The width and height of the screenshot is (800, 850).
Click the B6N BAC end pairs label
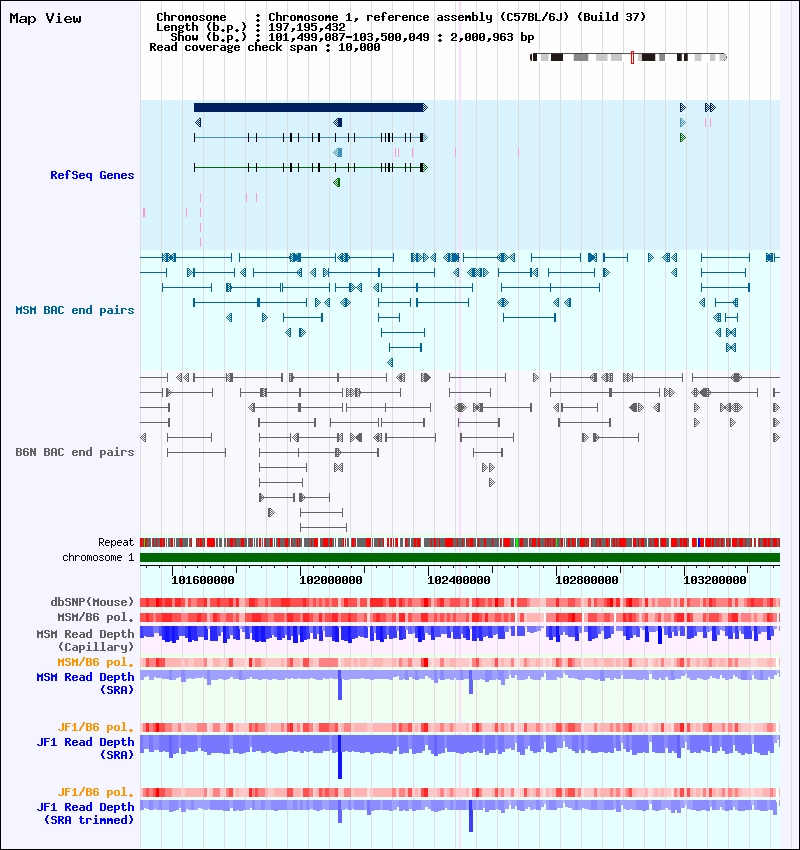75,452
